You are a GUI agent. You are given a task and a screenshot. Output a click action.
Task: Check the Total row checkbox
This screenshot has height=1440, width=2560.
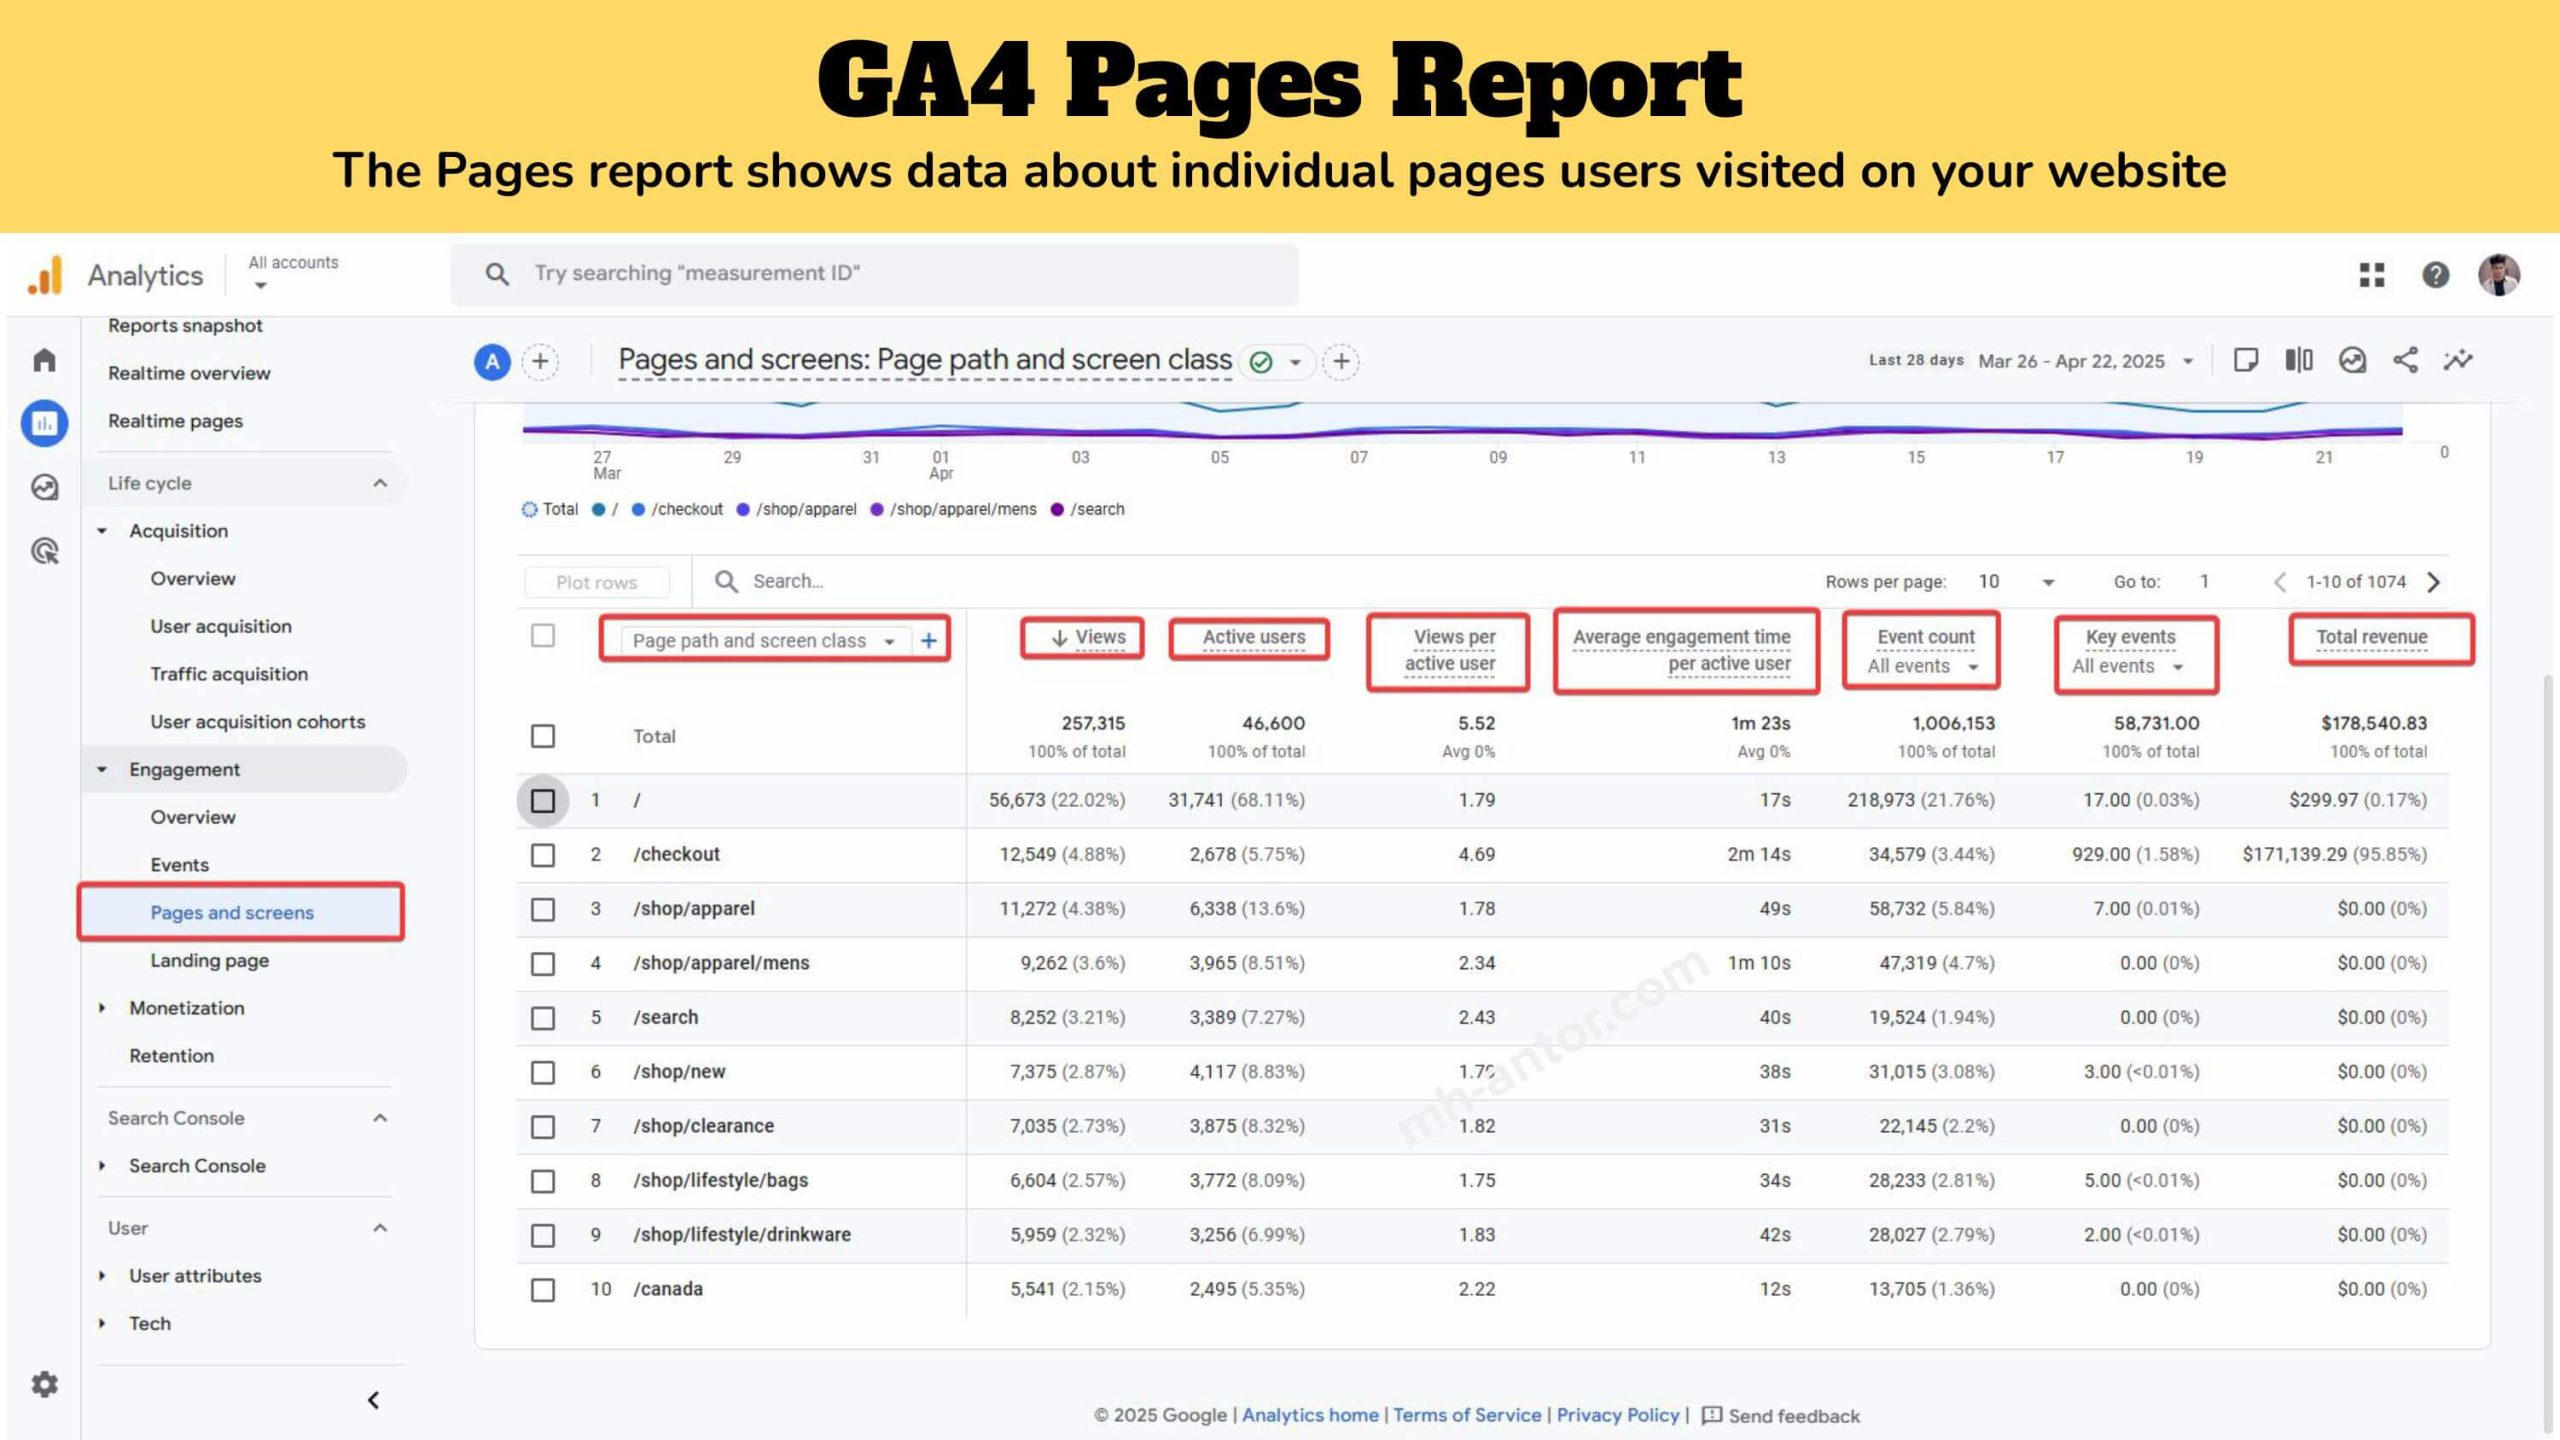point(543,737)
